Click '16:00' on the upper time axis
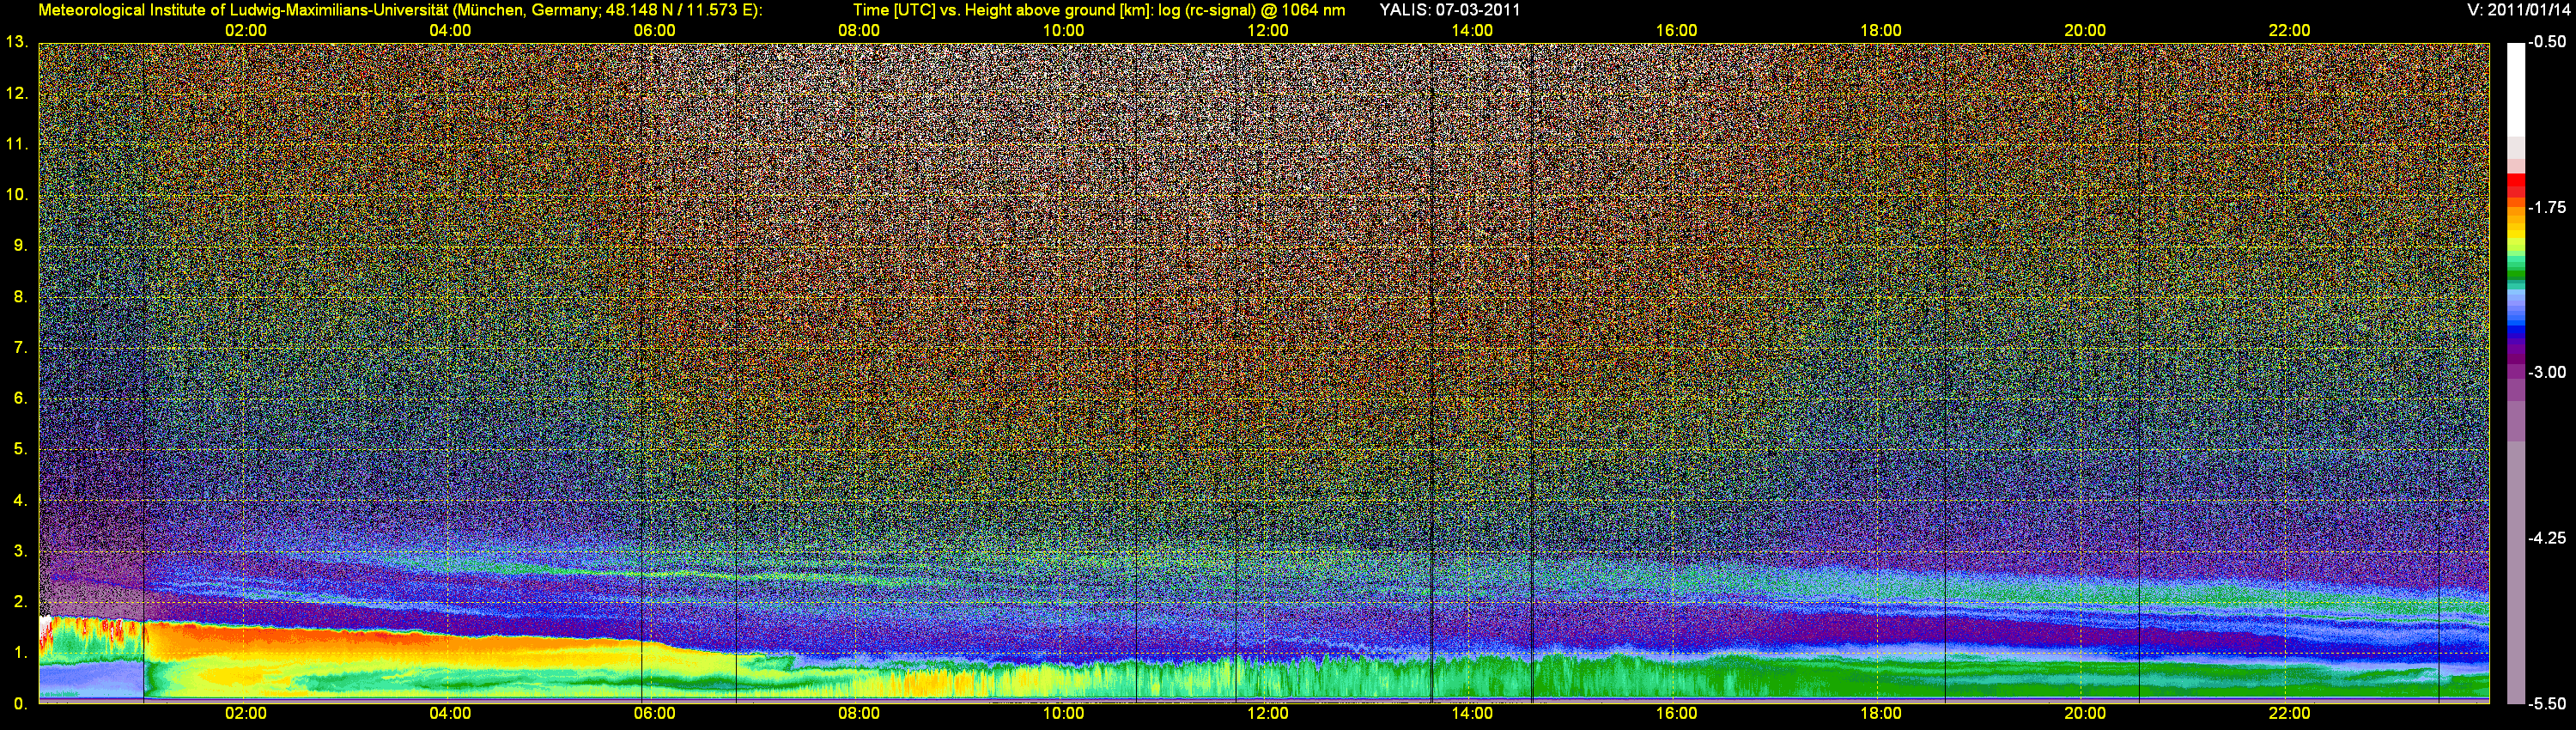2576x730 pixels. (1676, 30)
